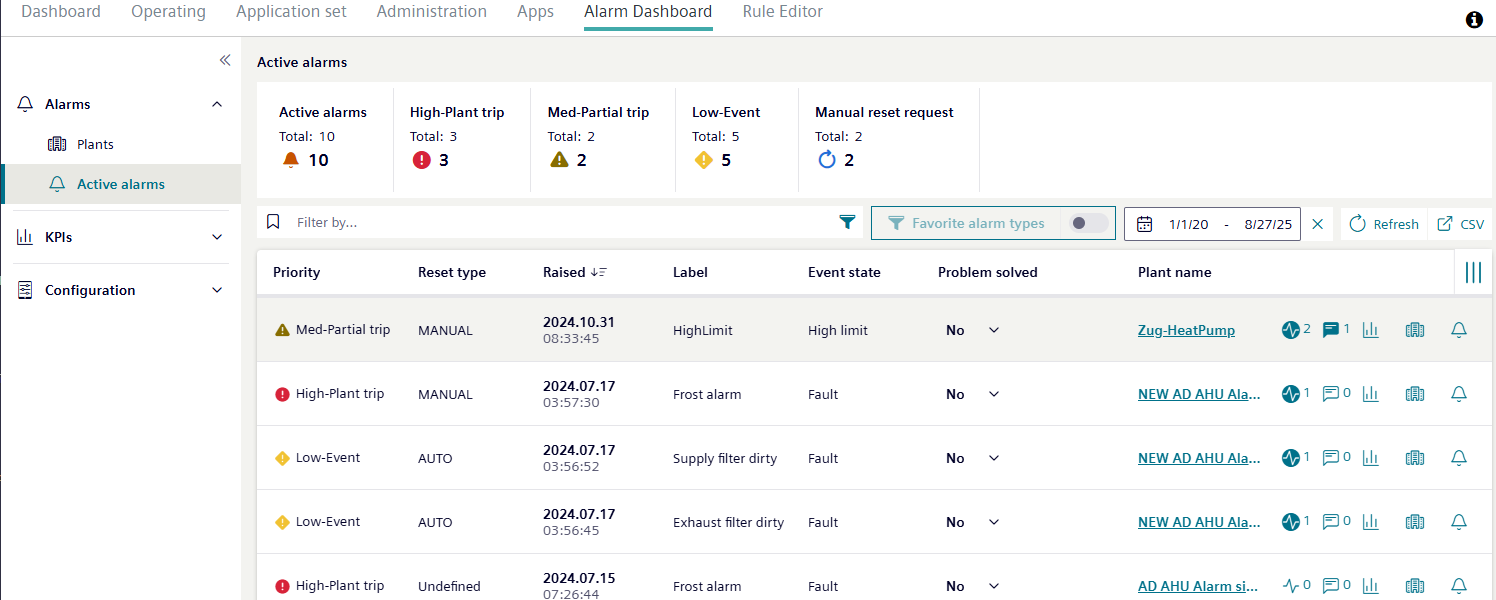Expand the KPIs sidebar section

[x=217, y=237]
